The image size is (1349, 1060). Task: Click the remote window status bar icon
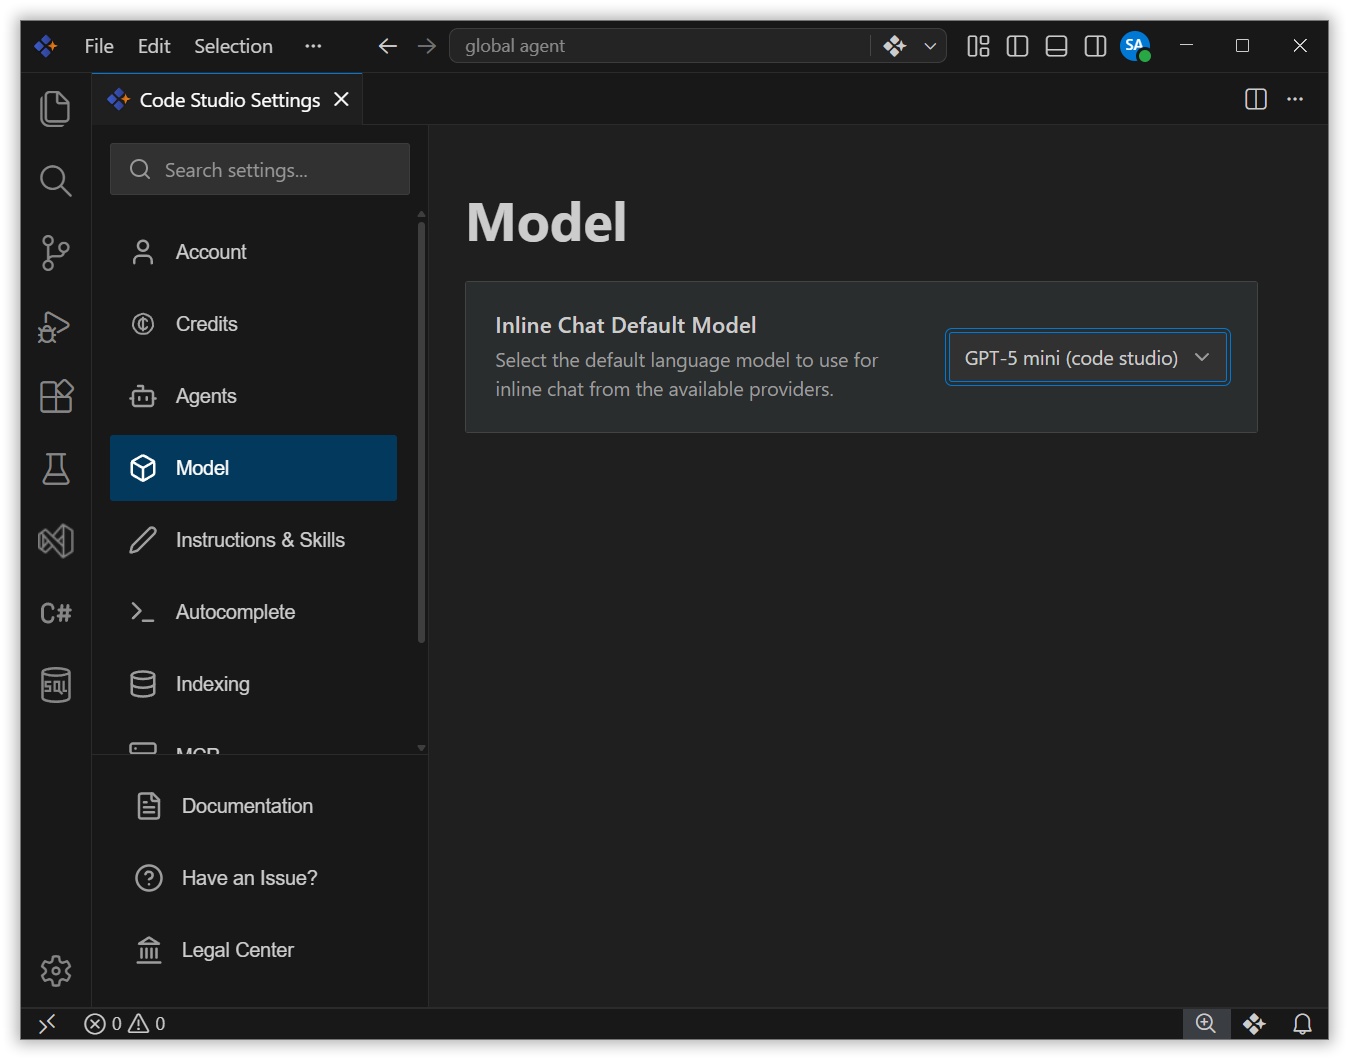[47, 1024]
